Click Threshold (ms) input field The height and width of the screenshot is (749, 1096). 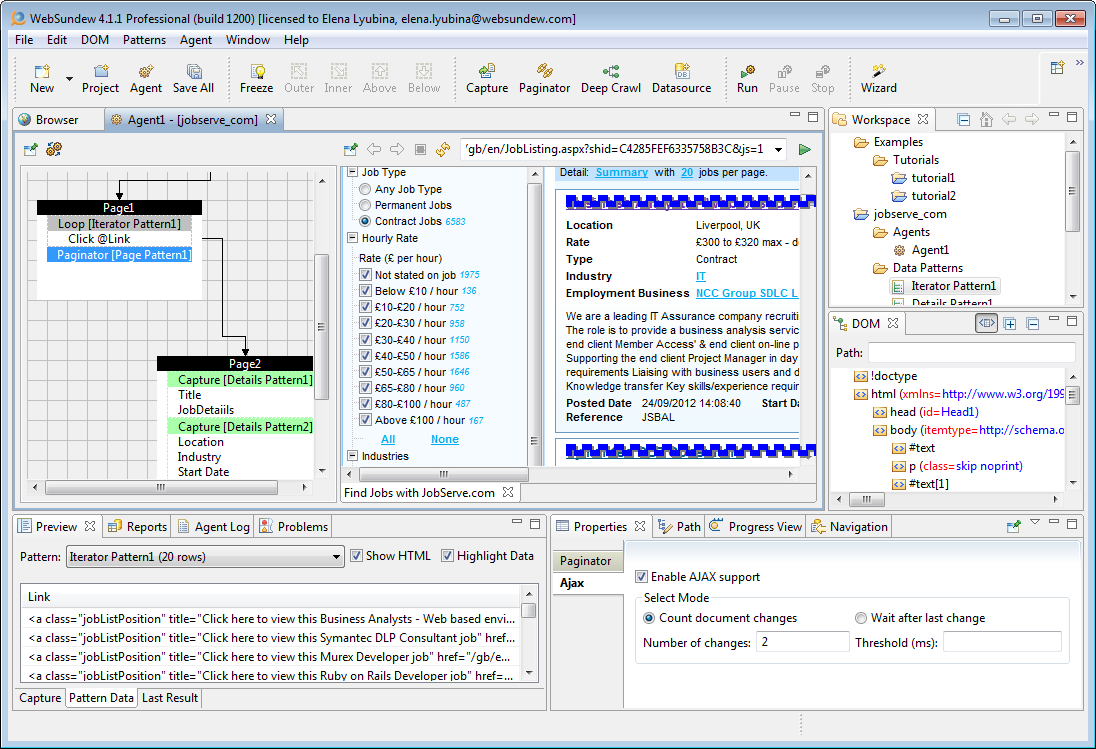pyautogui.click(x=1002, y=642)
